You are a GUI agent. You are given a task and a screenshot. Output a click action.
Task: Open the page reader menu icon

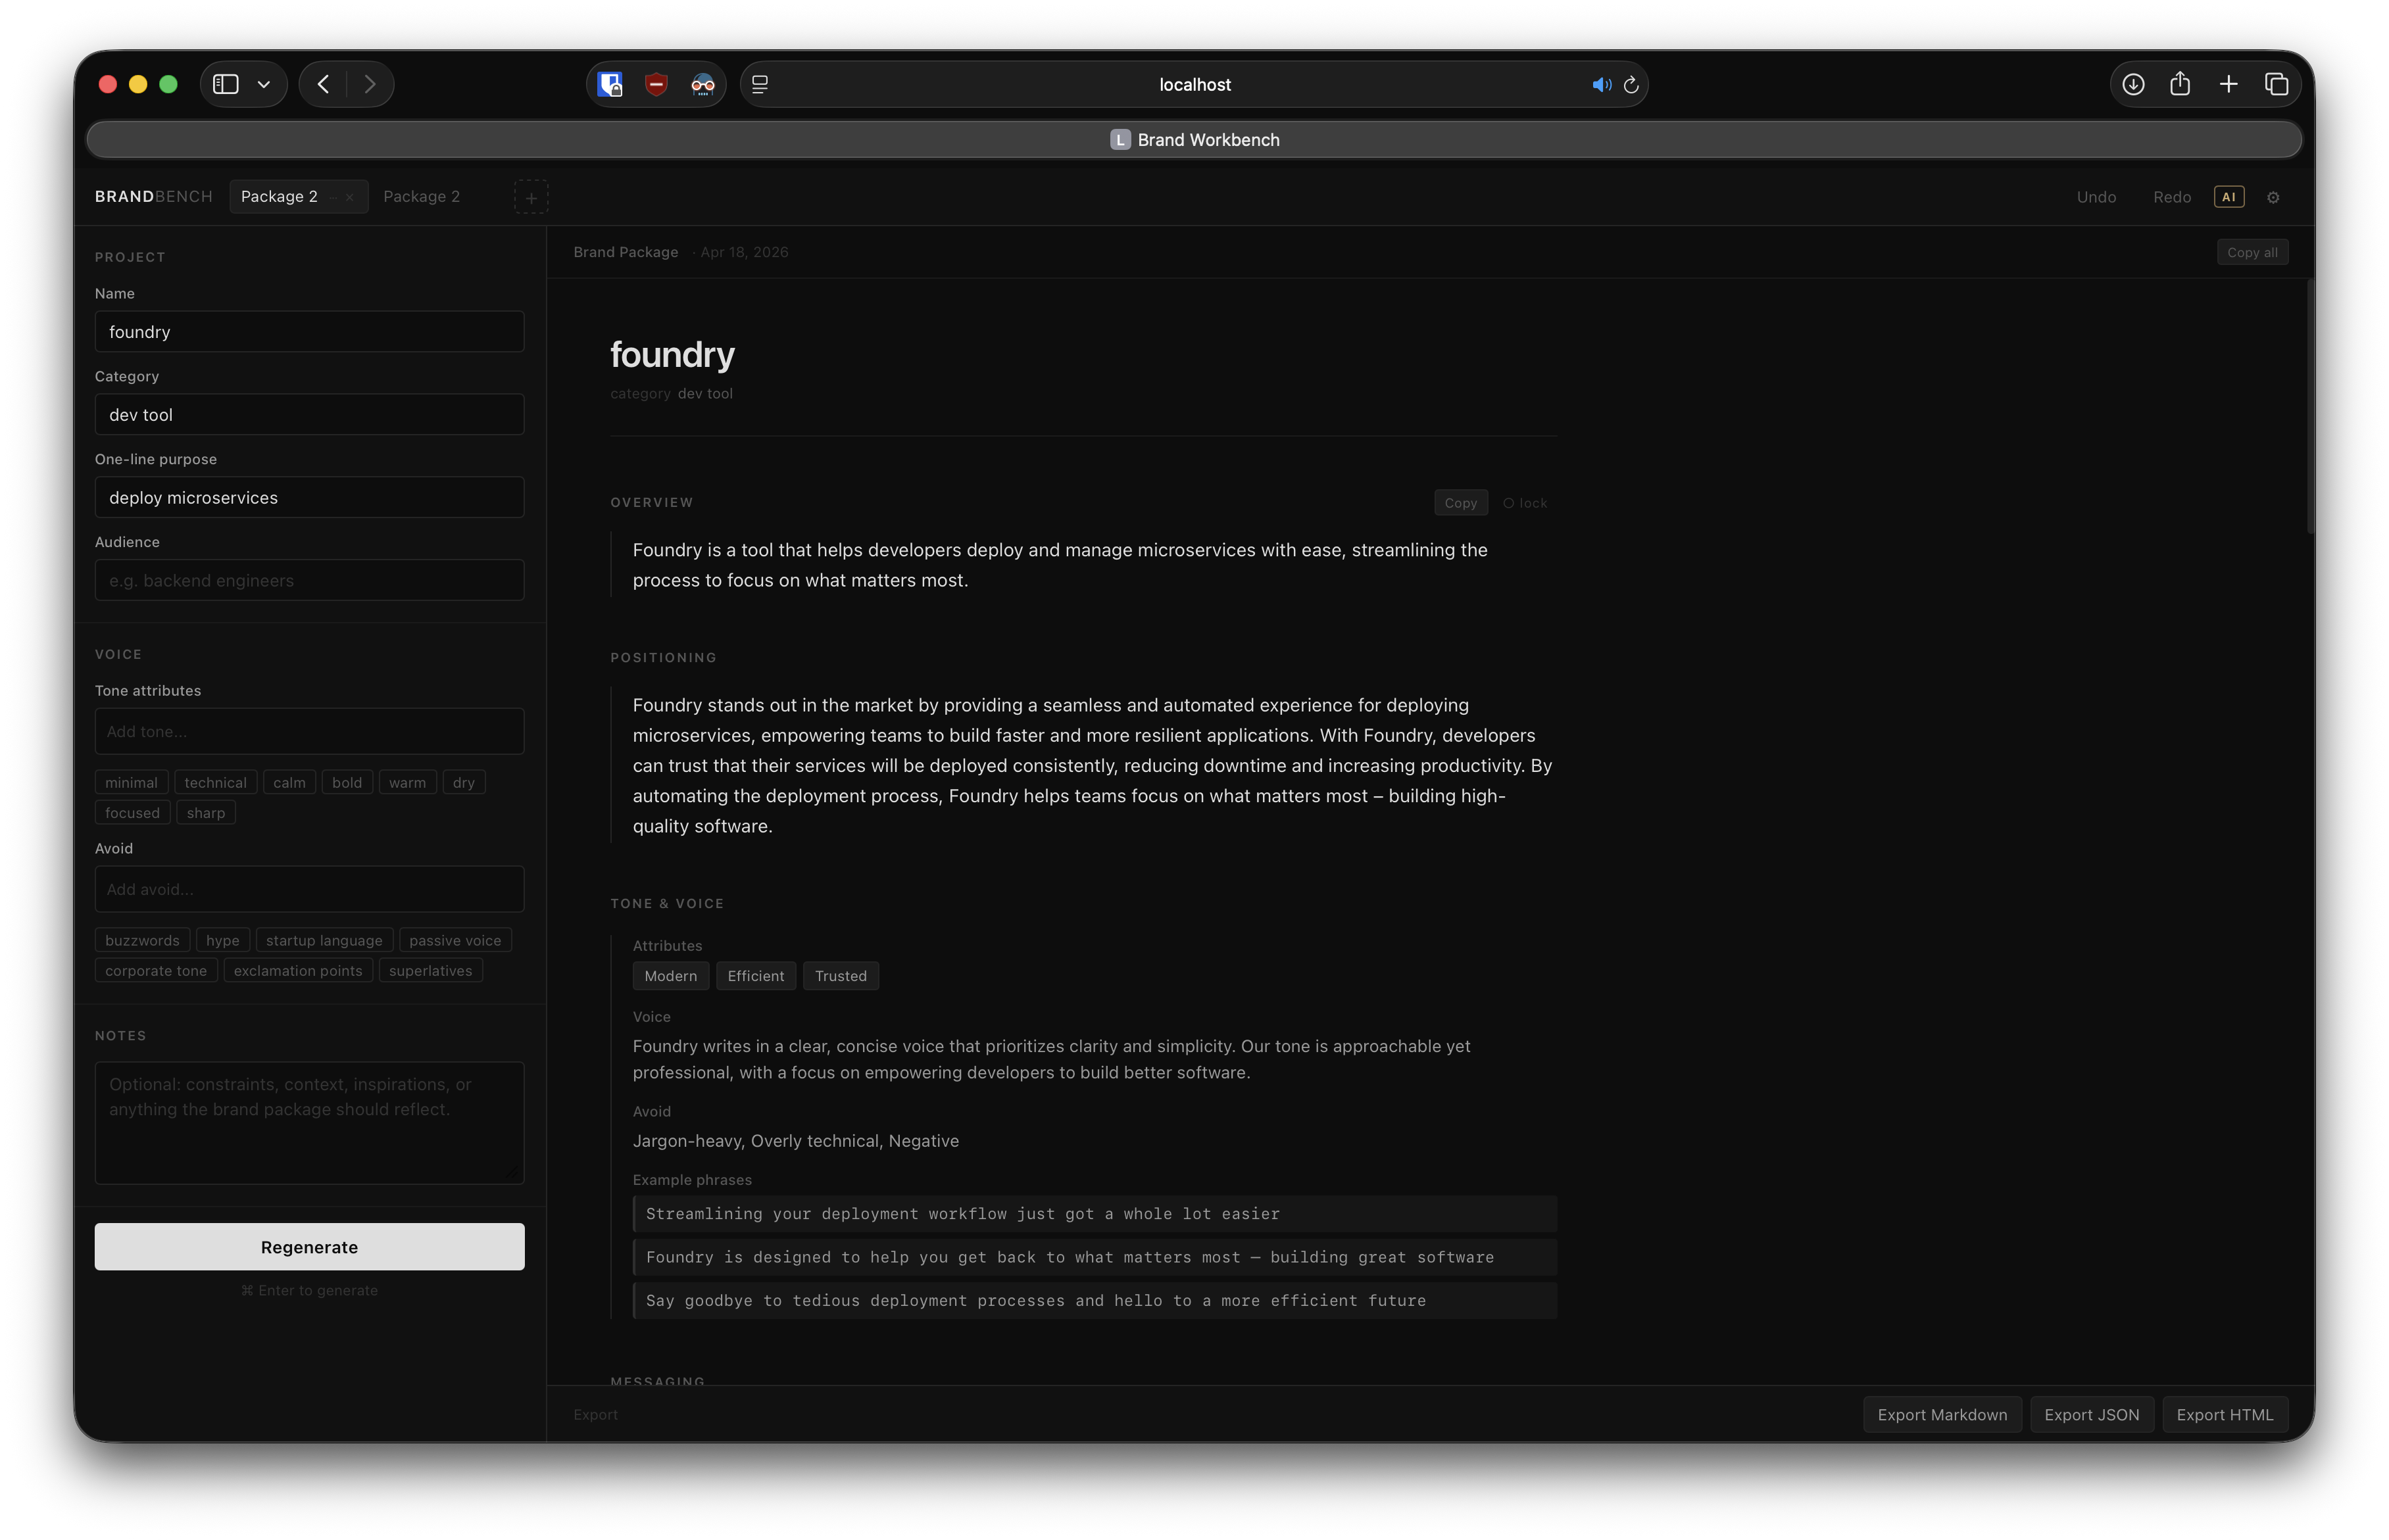tap(760, 84)
